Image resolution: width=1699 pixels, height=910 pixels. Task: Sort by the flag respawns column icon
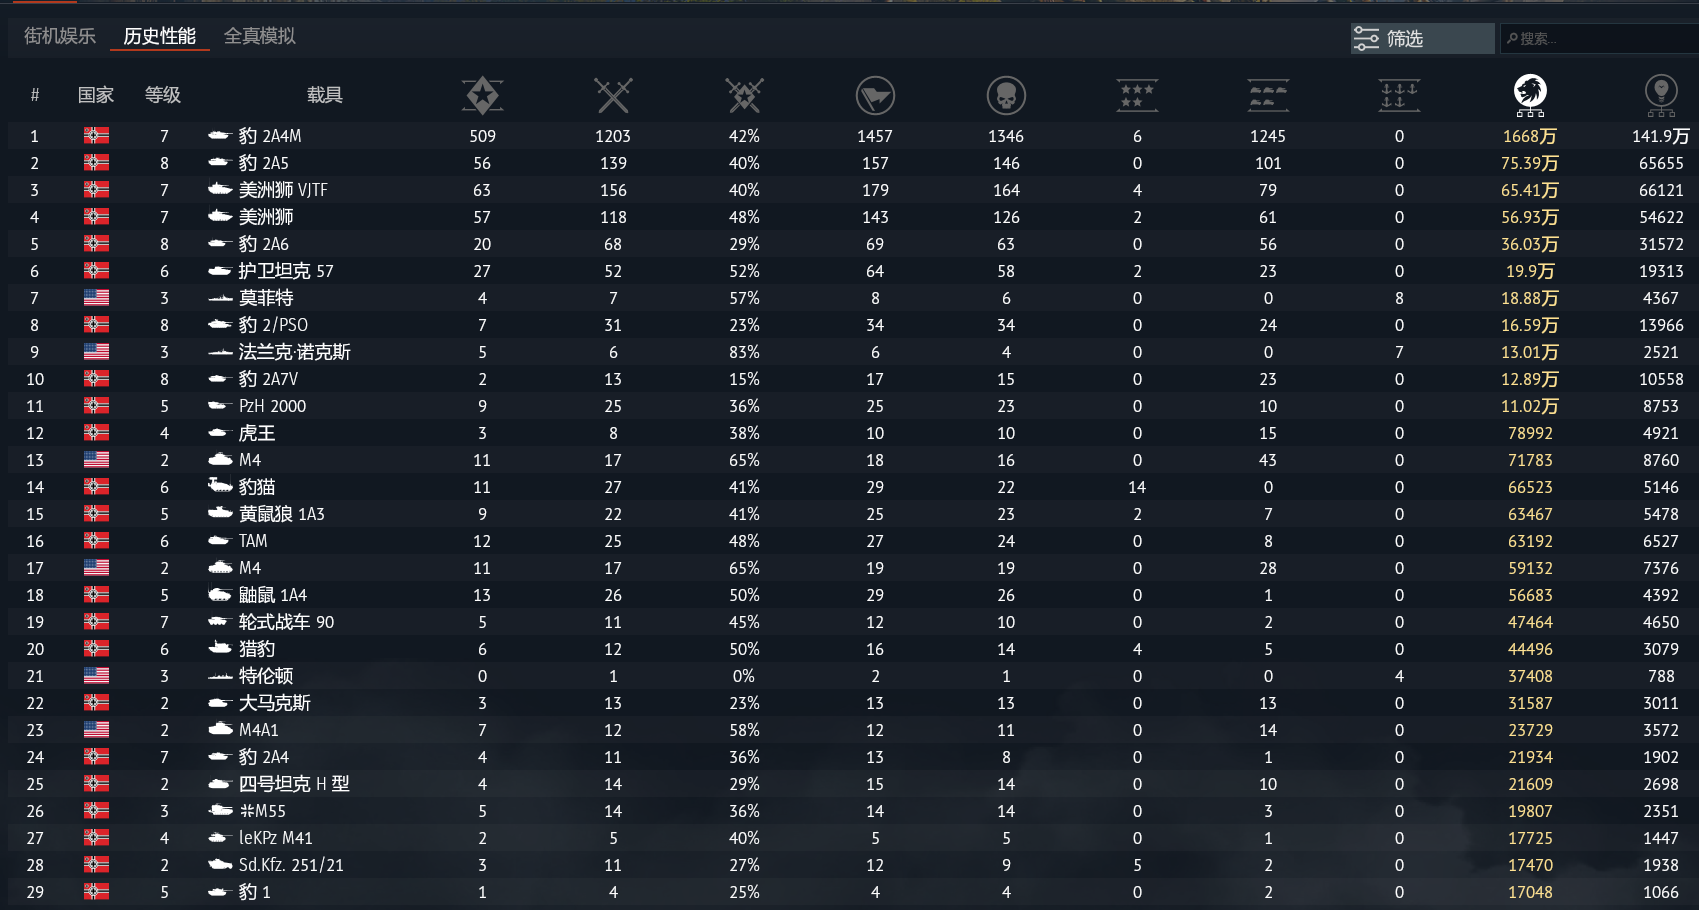(x=875, y=96)
